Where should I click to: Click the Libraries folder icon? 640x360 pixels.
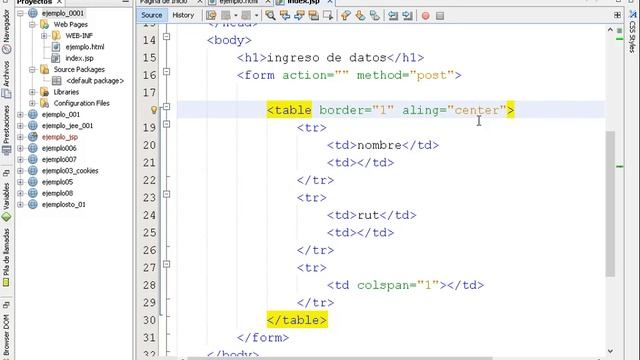[44, 92]
